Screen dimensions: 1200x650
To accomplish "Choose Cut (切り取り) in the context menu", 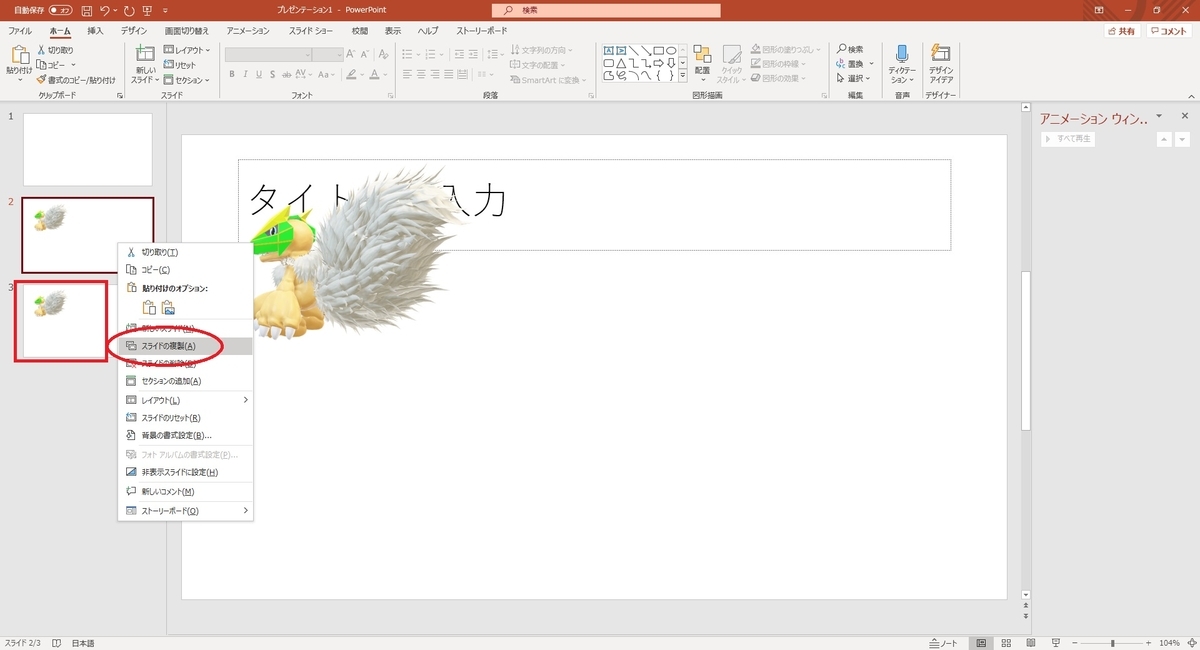I will click(x=185, y=252).
